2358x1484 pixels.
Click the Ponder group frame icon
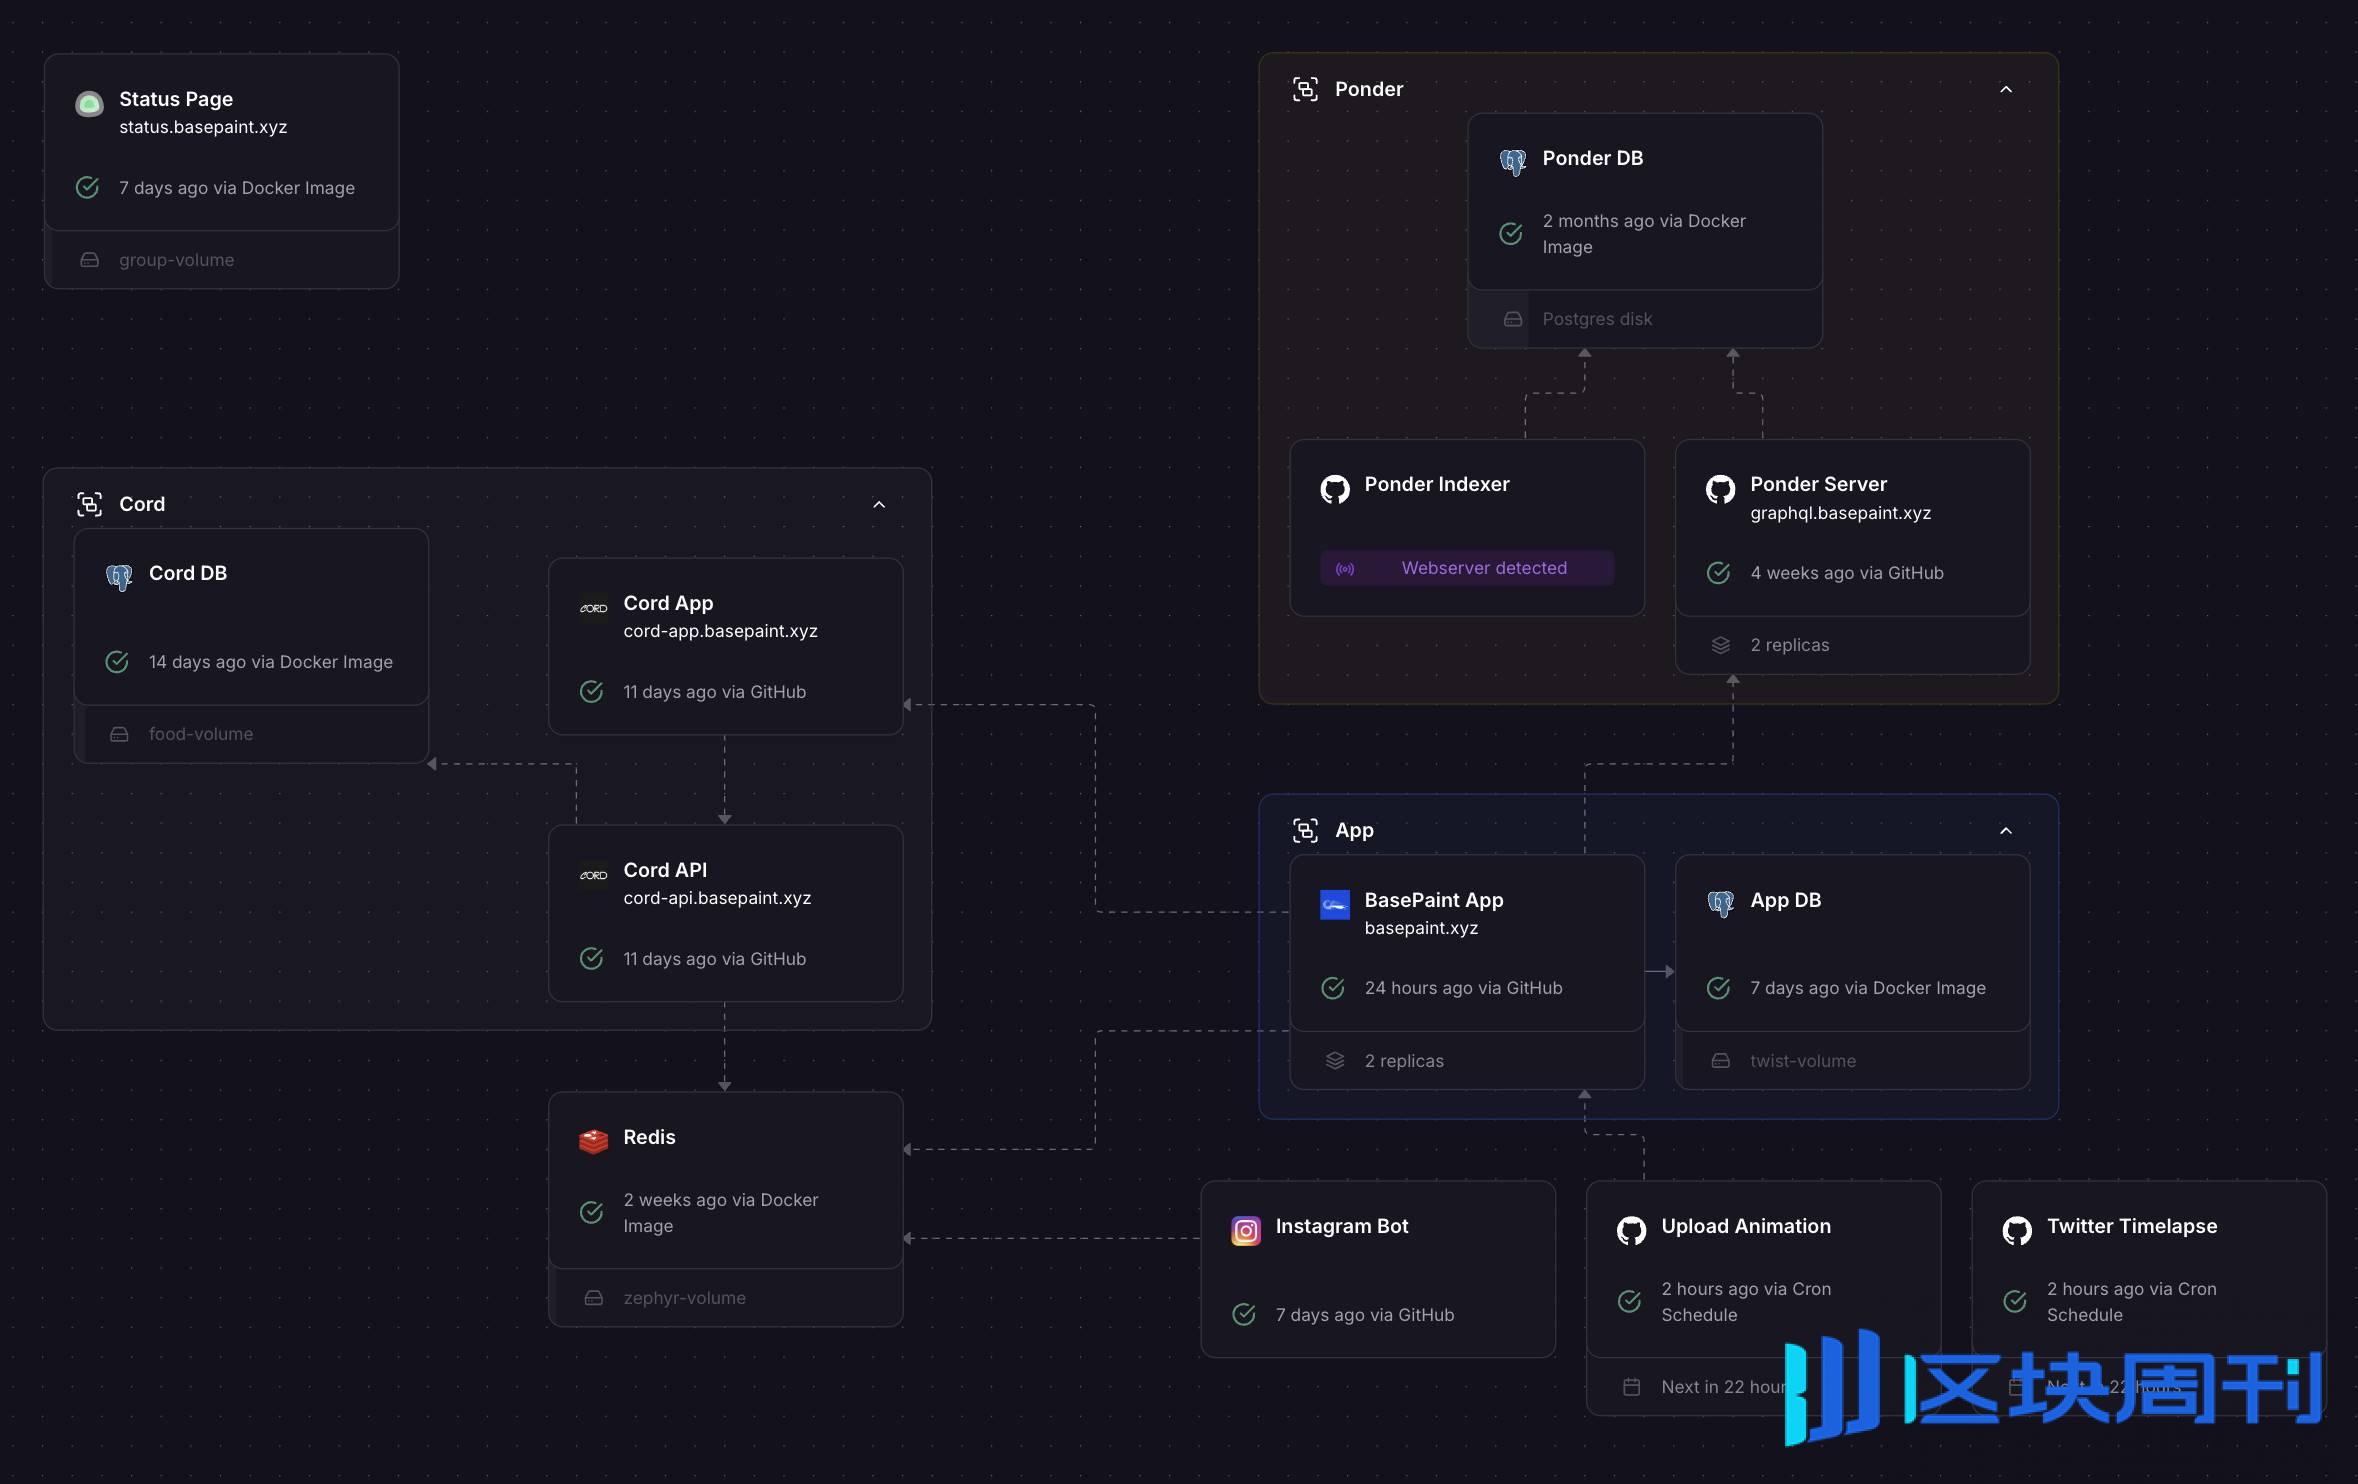tap(1305, 89)
